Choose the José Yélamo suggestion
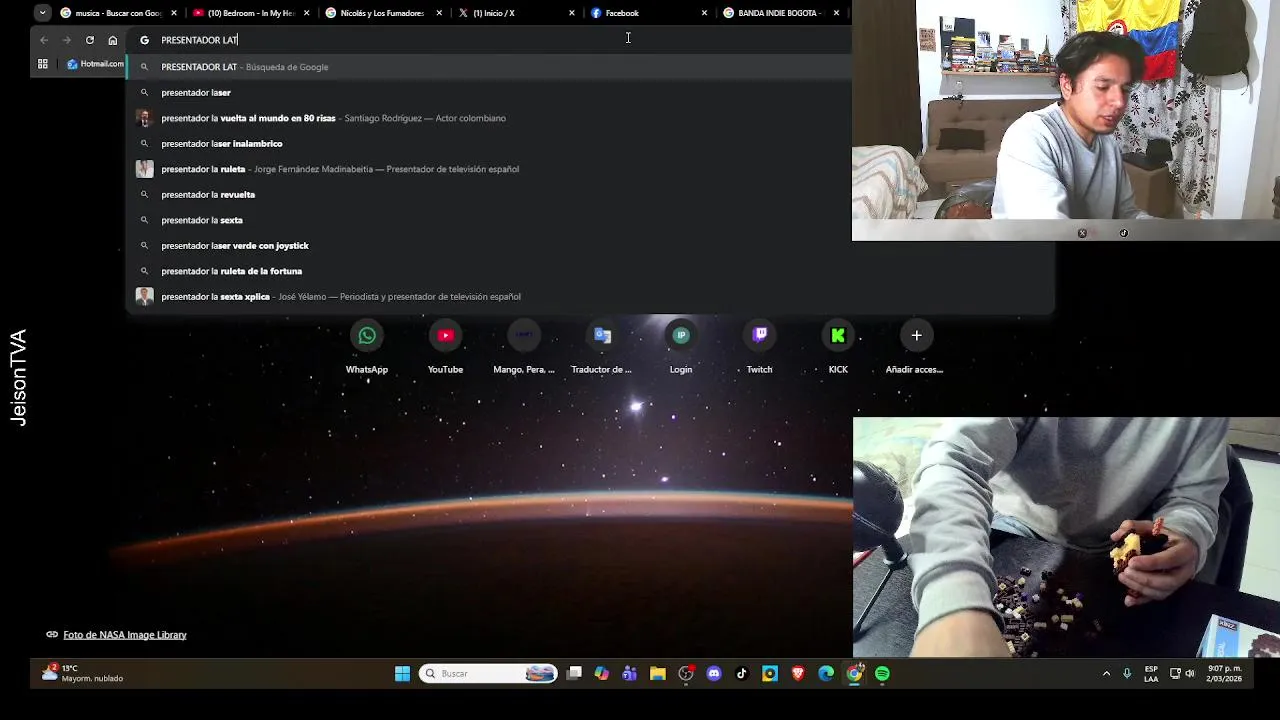Viewport: 1280px width, 720px height. pyautogui.click(x=590, y=296)
